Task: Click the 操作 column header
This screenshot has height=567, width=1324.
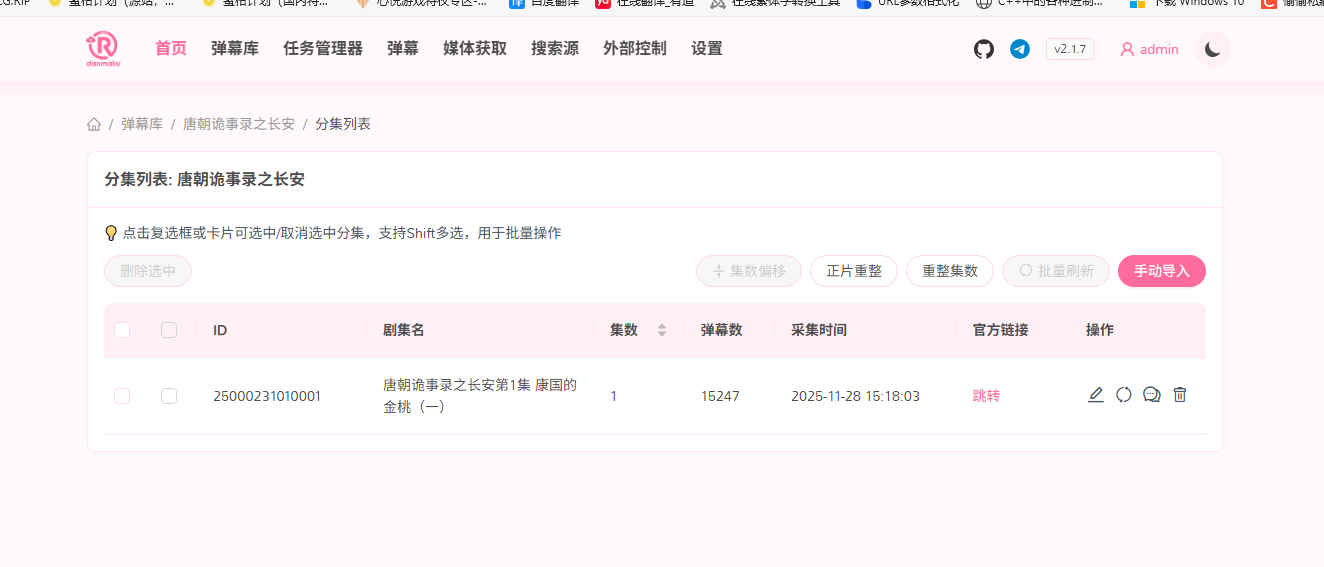Action: coord(1100,330)
